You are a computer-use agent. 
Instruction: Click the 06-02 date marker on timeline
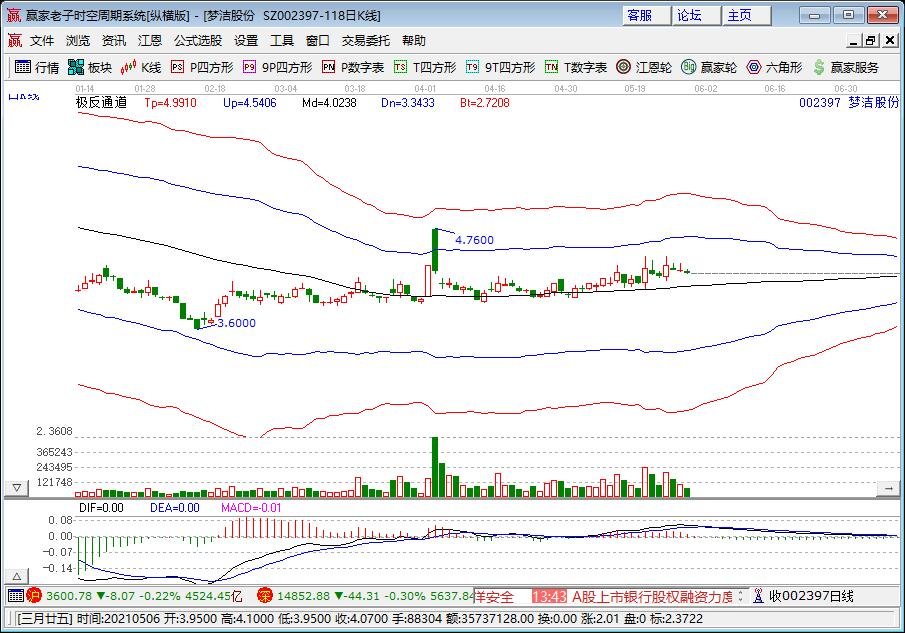coord(705,88)
